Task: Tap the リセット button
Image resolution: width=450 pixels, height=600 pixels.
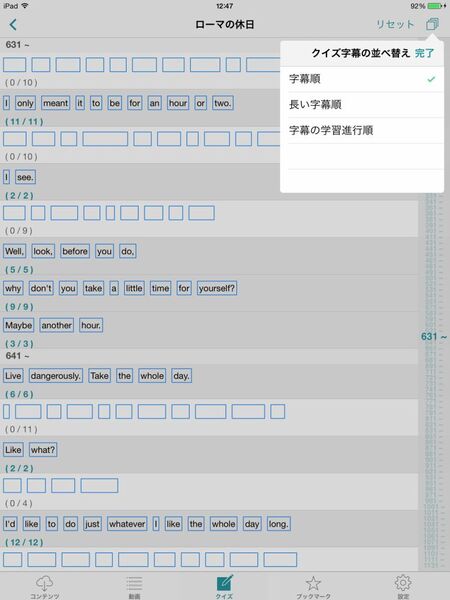Action: [395, 24]
